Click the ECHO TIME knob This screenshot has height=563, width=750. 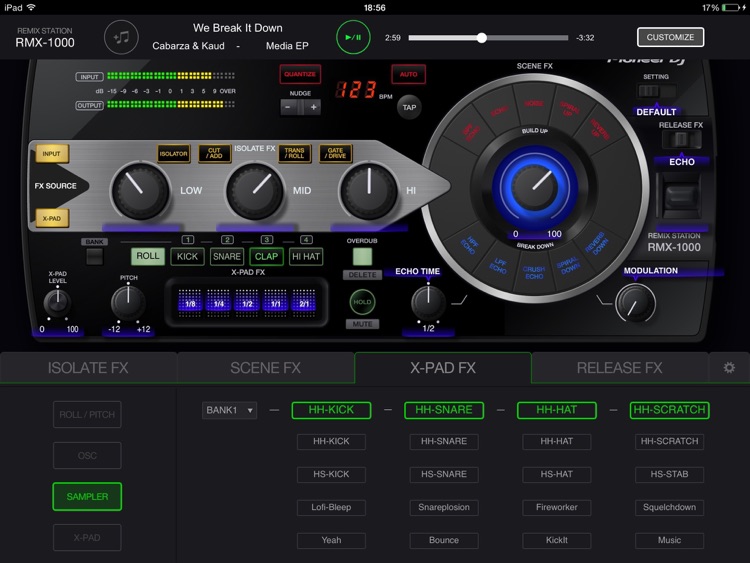(428, 303)
